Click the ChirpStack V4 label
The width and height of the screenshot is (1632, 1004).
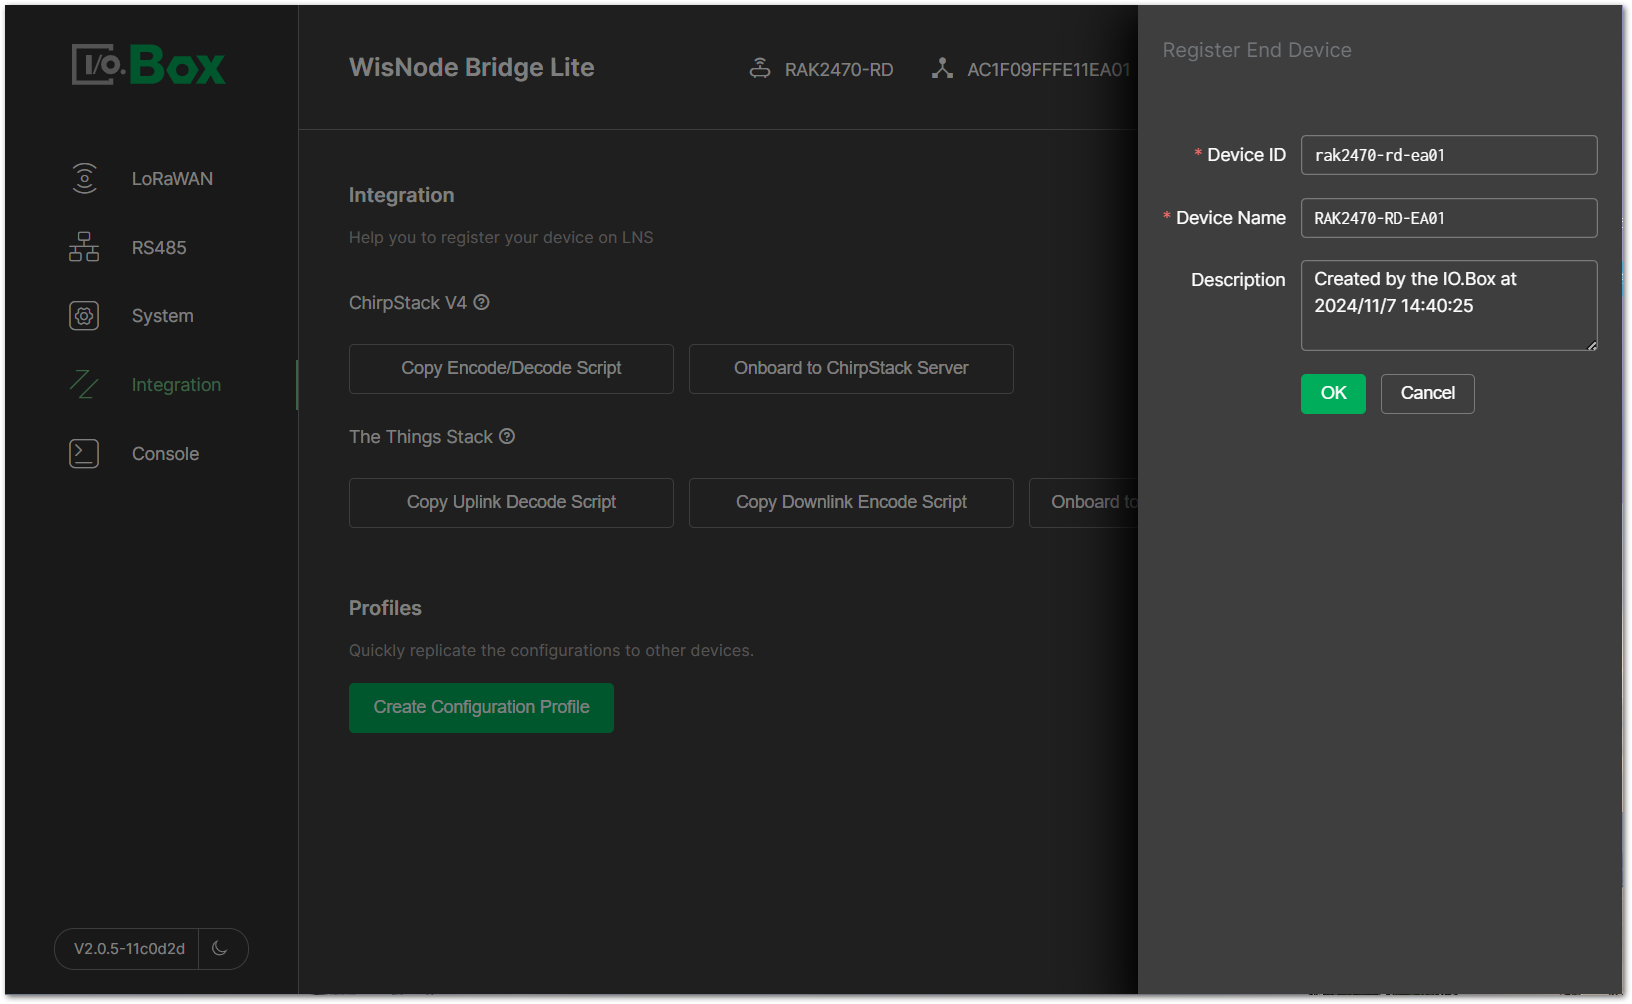point(408,302)
